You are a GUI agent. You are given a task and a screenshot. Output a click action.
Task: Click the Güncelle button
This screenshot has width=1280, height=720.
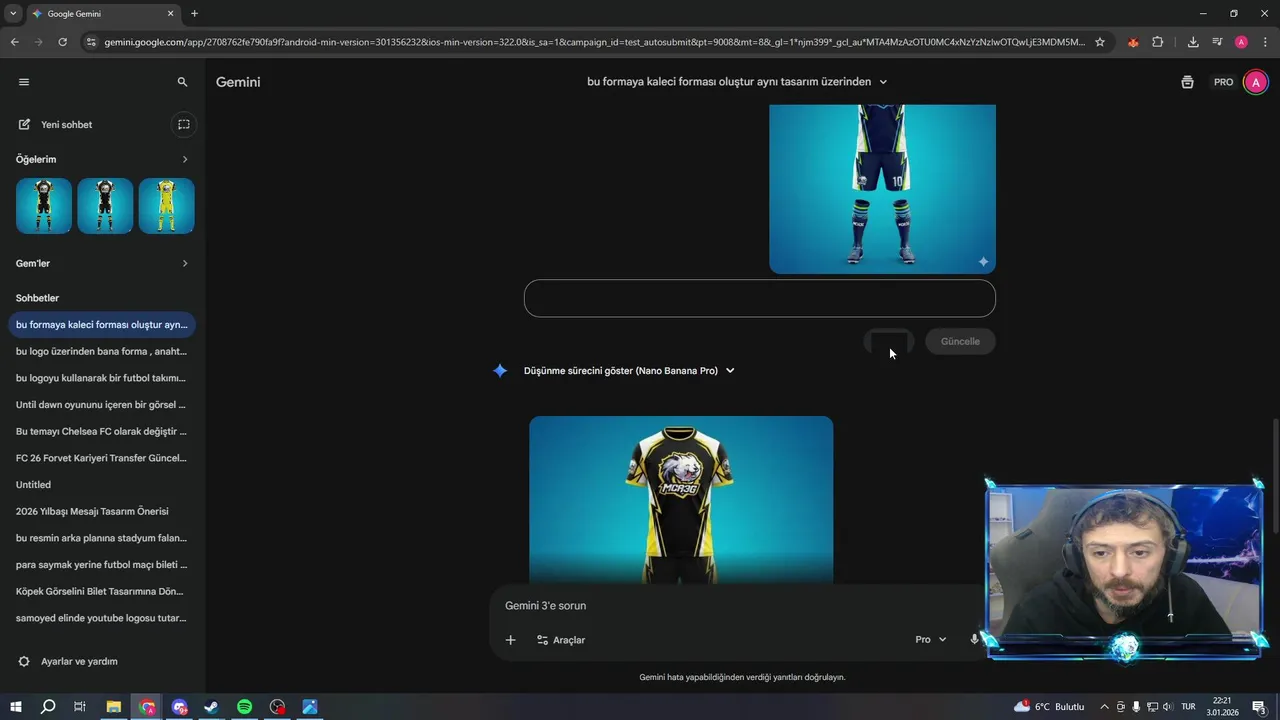[x=960, y=341]
